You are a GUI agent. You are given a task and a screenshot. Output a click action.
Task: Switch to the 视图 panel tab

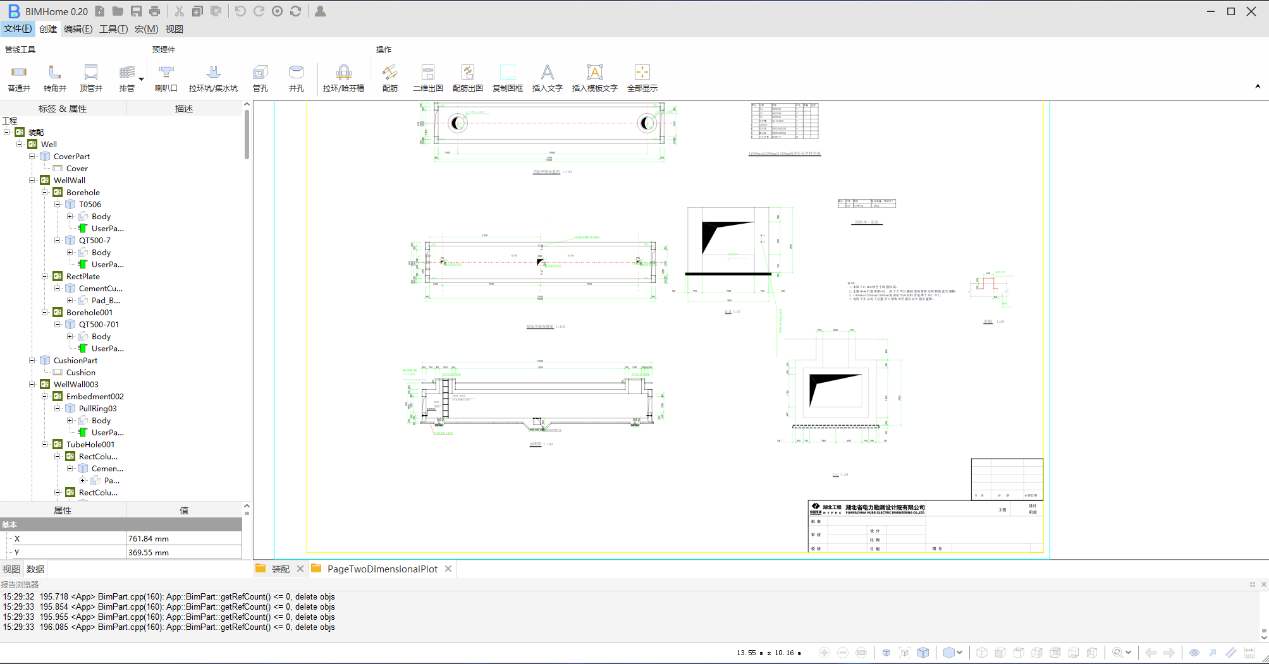click(11, 569)
